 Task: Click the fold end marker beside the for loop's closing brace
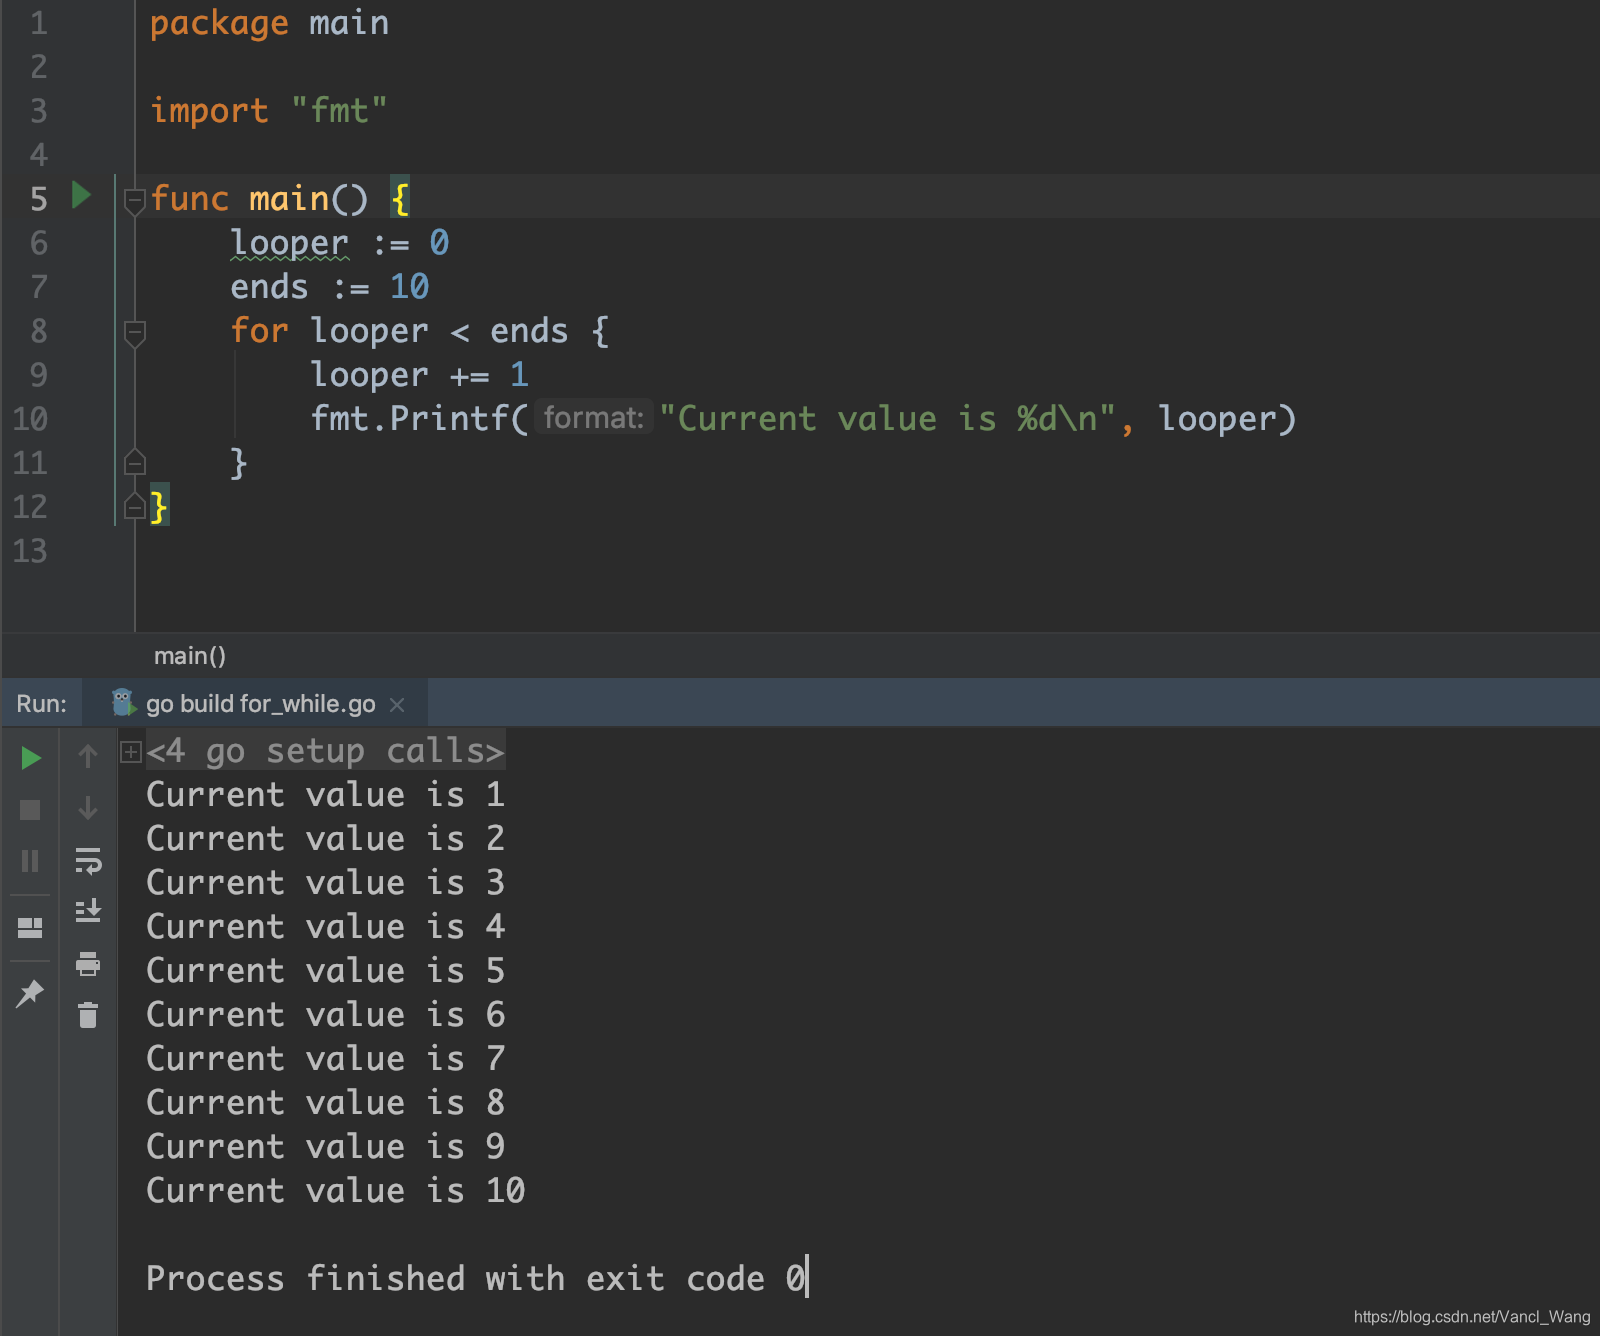pos(135,463)
